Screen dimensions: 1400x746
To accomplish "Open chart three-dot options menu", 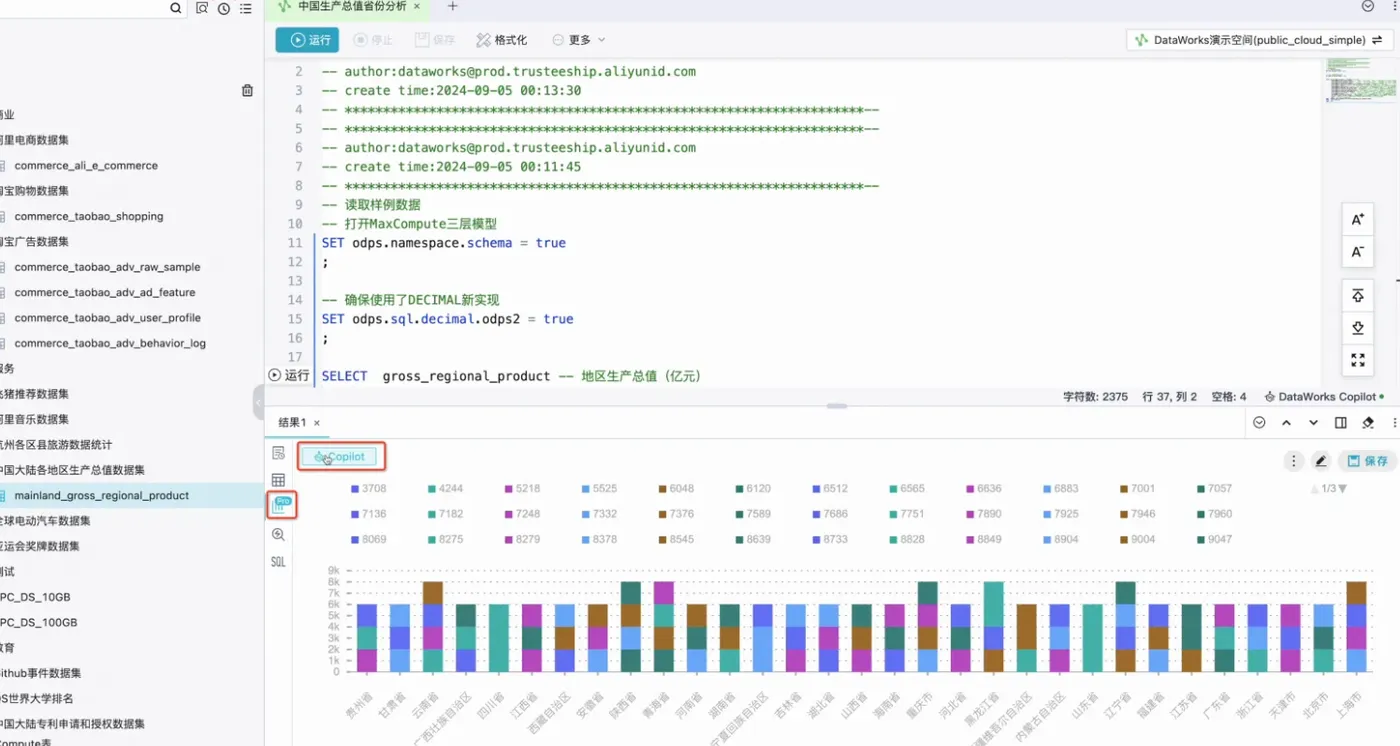I will coord(1294,461).
